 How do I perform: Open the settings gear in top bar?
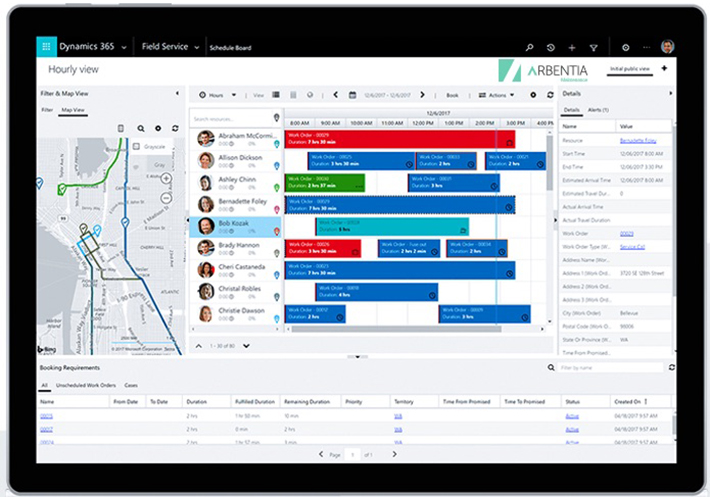tap(625, 47)
